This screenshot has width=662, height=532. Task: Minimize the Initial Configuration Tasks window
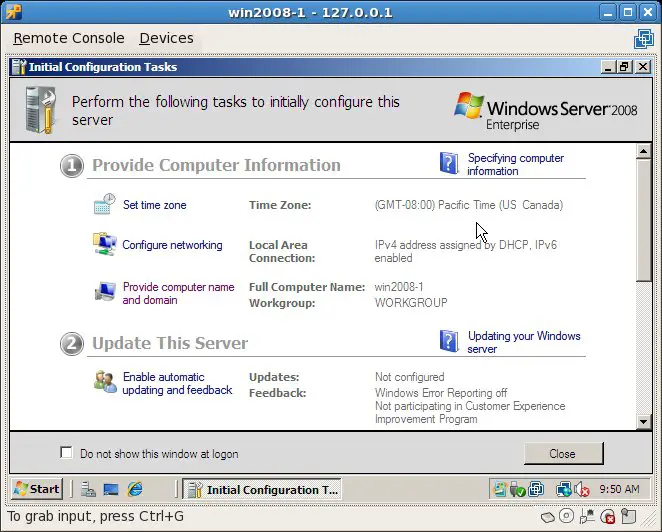click(608, 67)
